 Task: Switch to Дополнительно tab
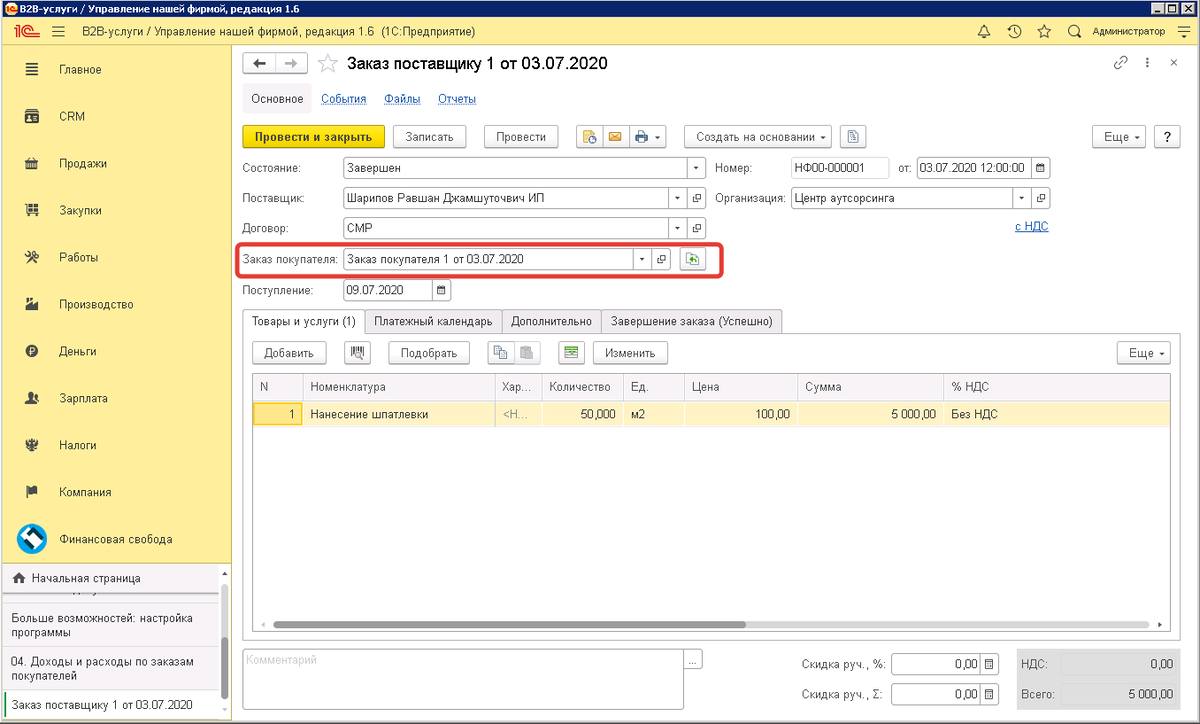(x=551, y=321)
